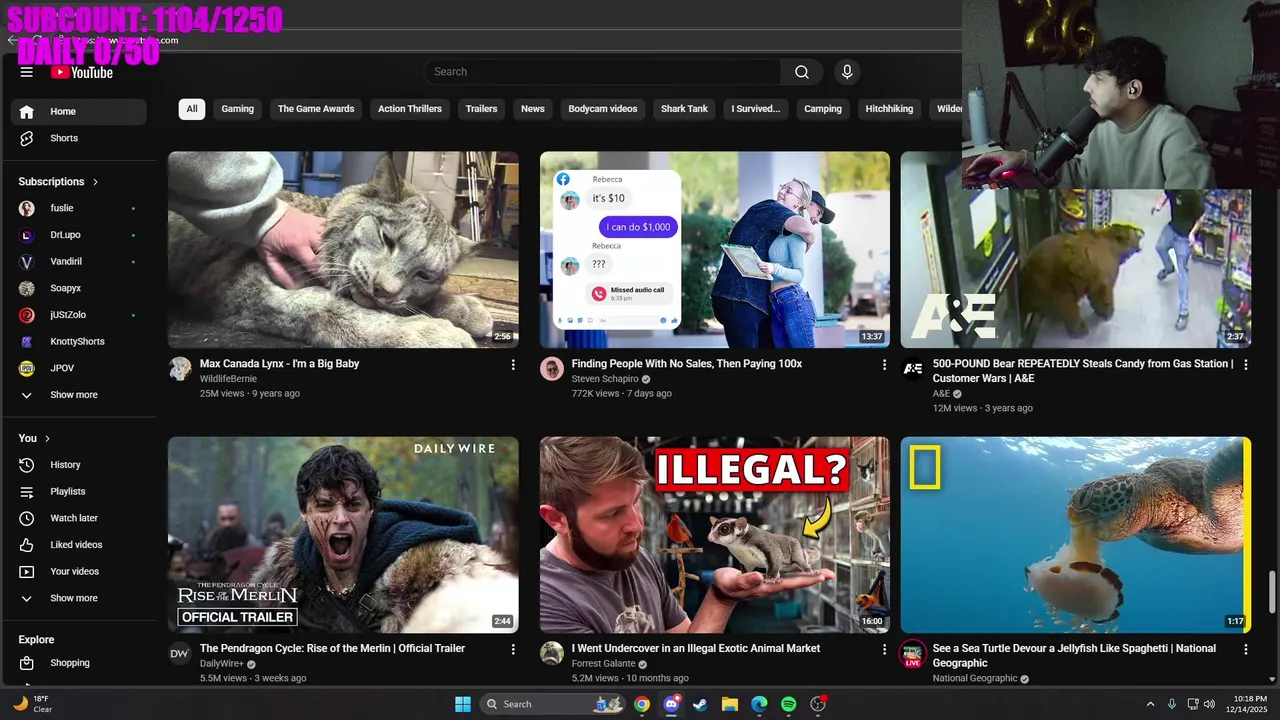Screen dimensions: 1280x720
Task: Open Shopping under Explore
Action: (79, 663)
